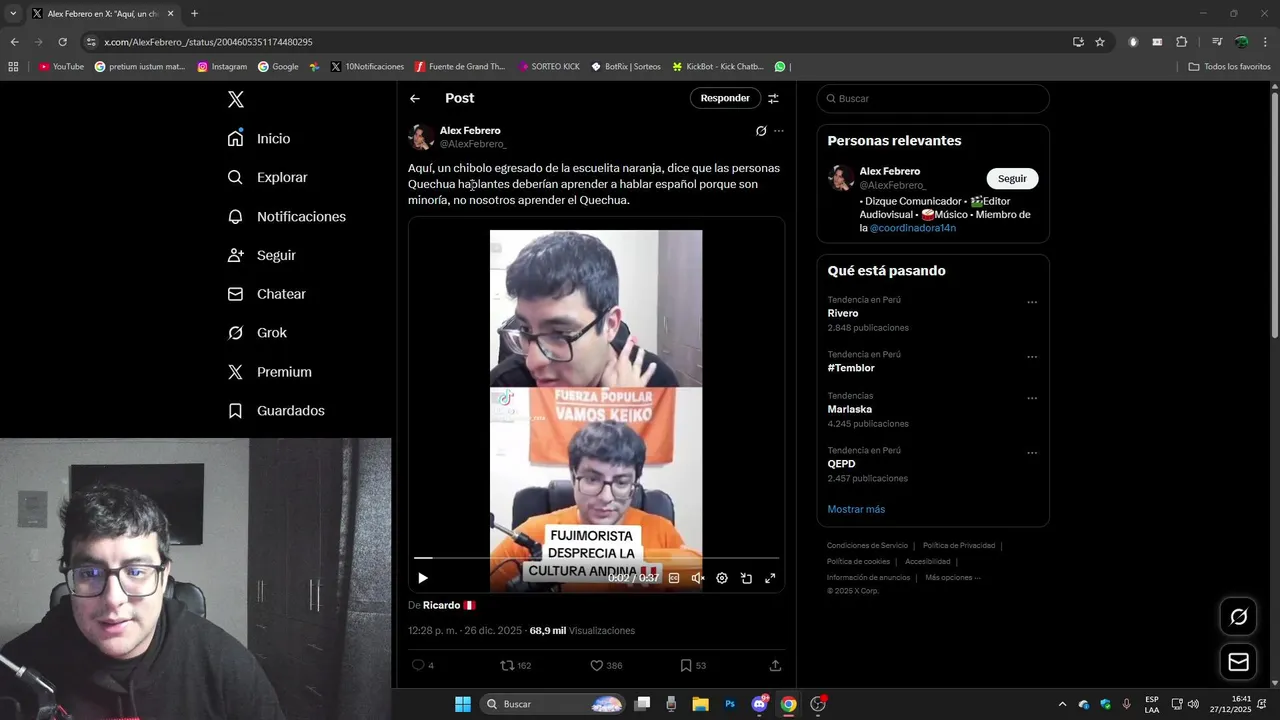Screen dimensions: 1280x720
Task: Open Guardados bookmarks in the sidebar
Action: 276,411
